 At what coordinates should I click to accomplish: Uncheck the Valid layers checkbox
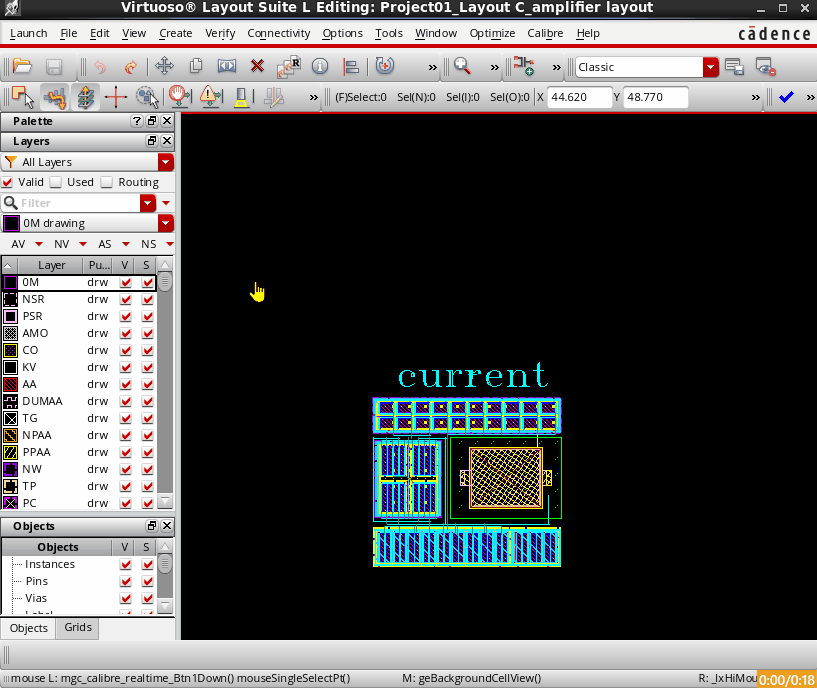[8, 182]
